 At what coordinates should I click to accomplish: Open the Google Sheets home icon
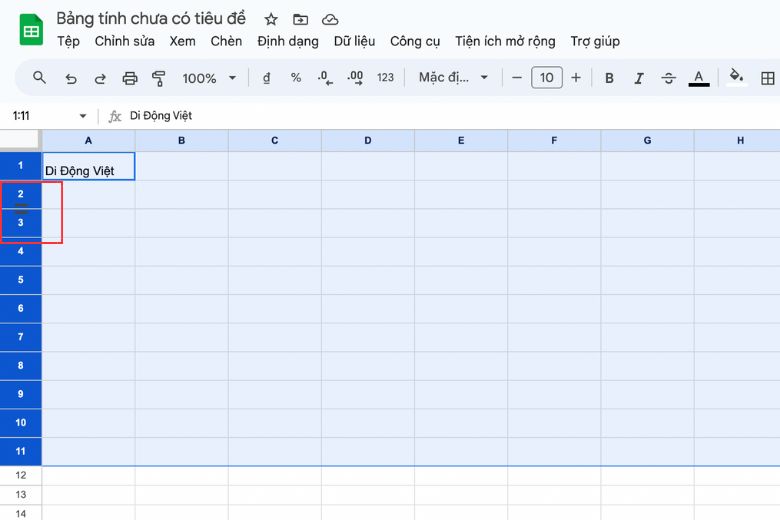click(31, 30)
